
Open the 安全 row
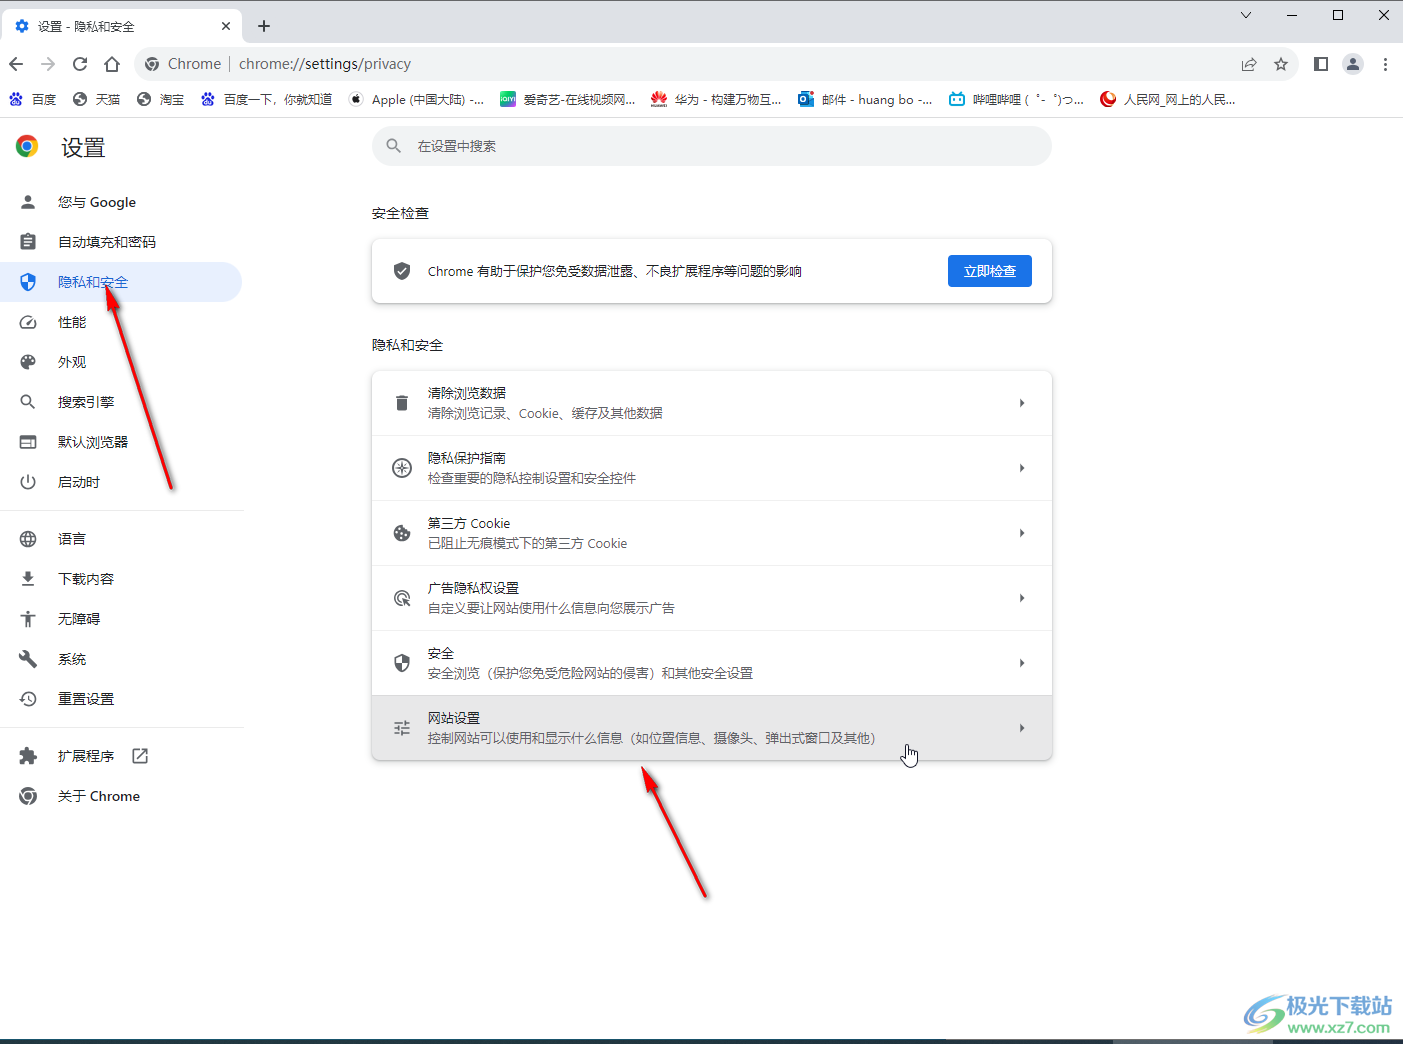[x=712, y=663]
